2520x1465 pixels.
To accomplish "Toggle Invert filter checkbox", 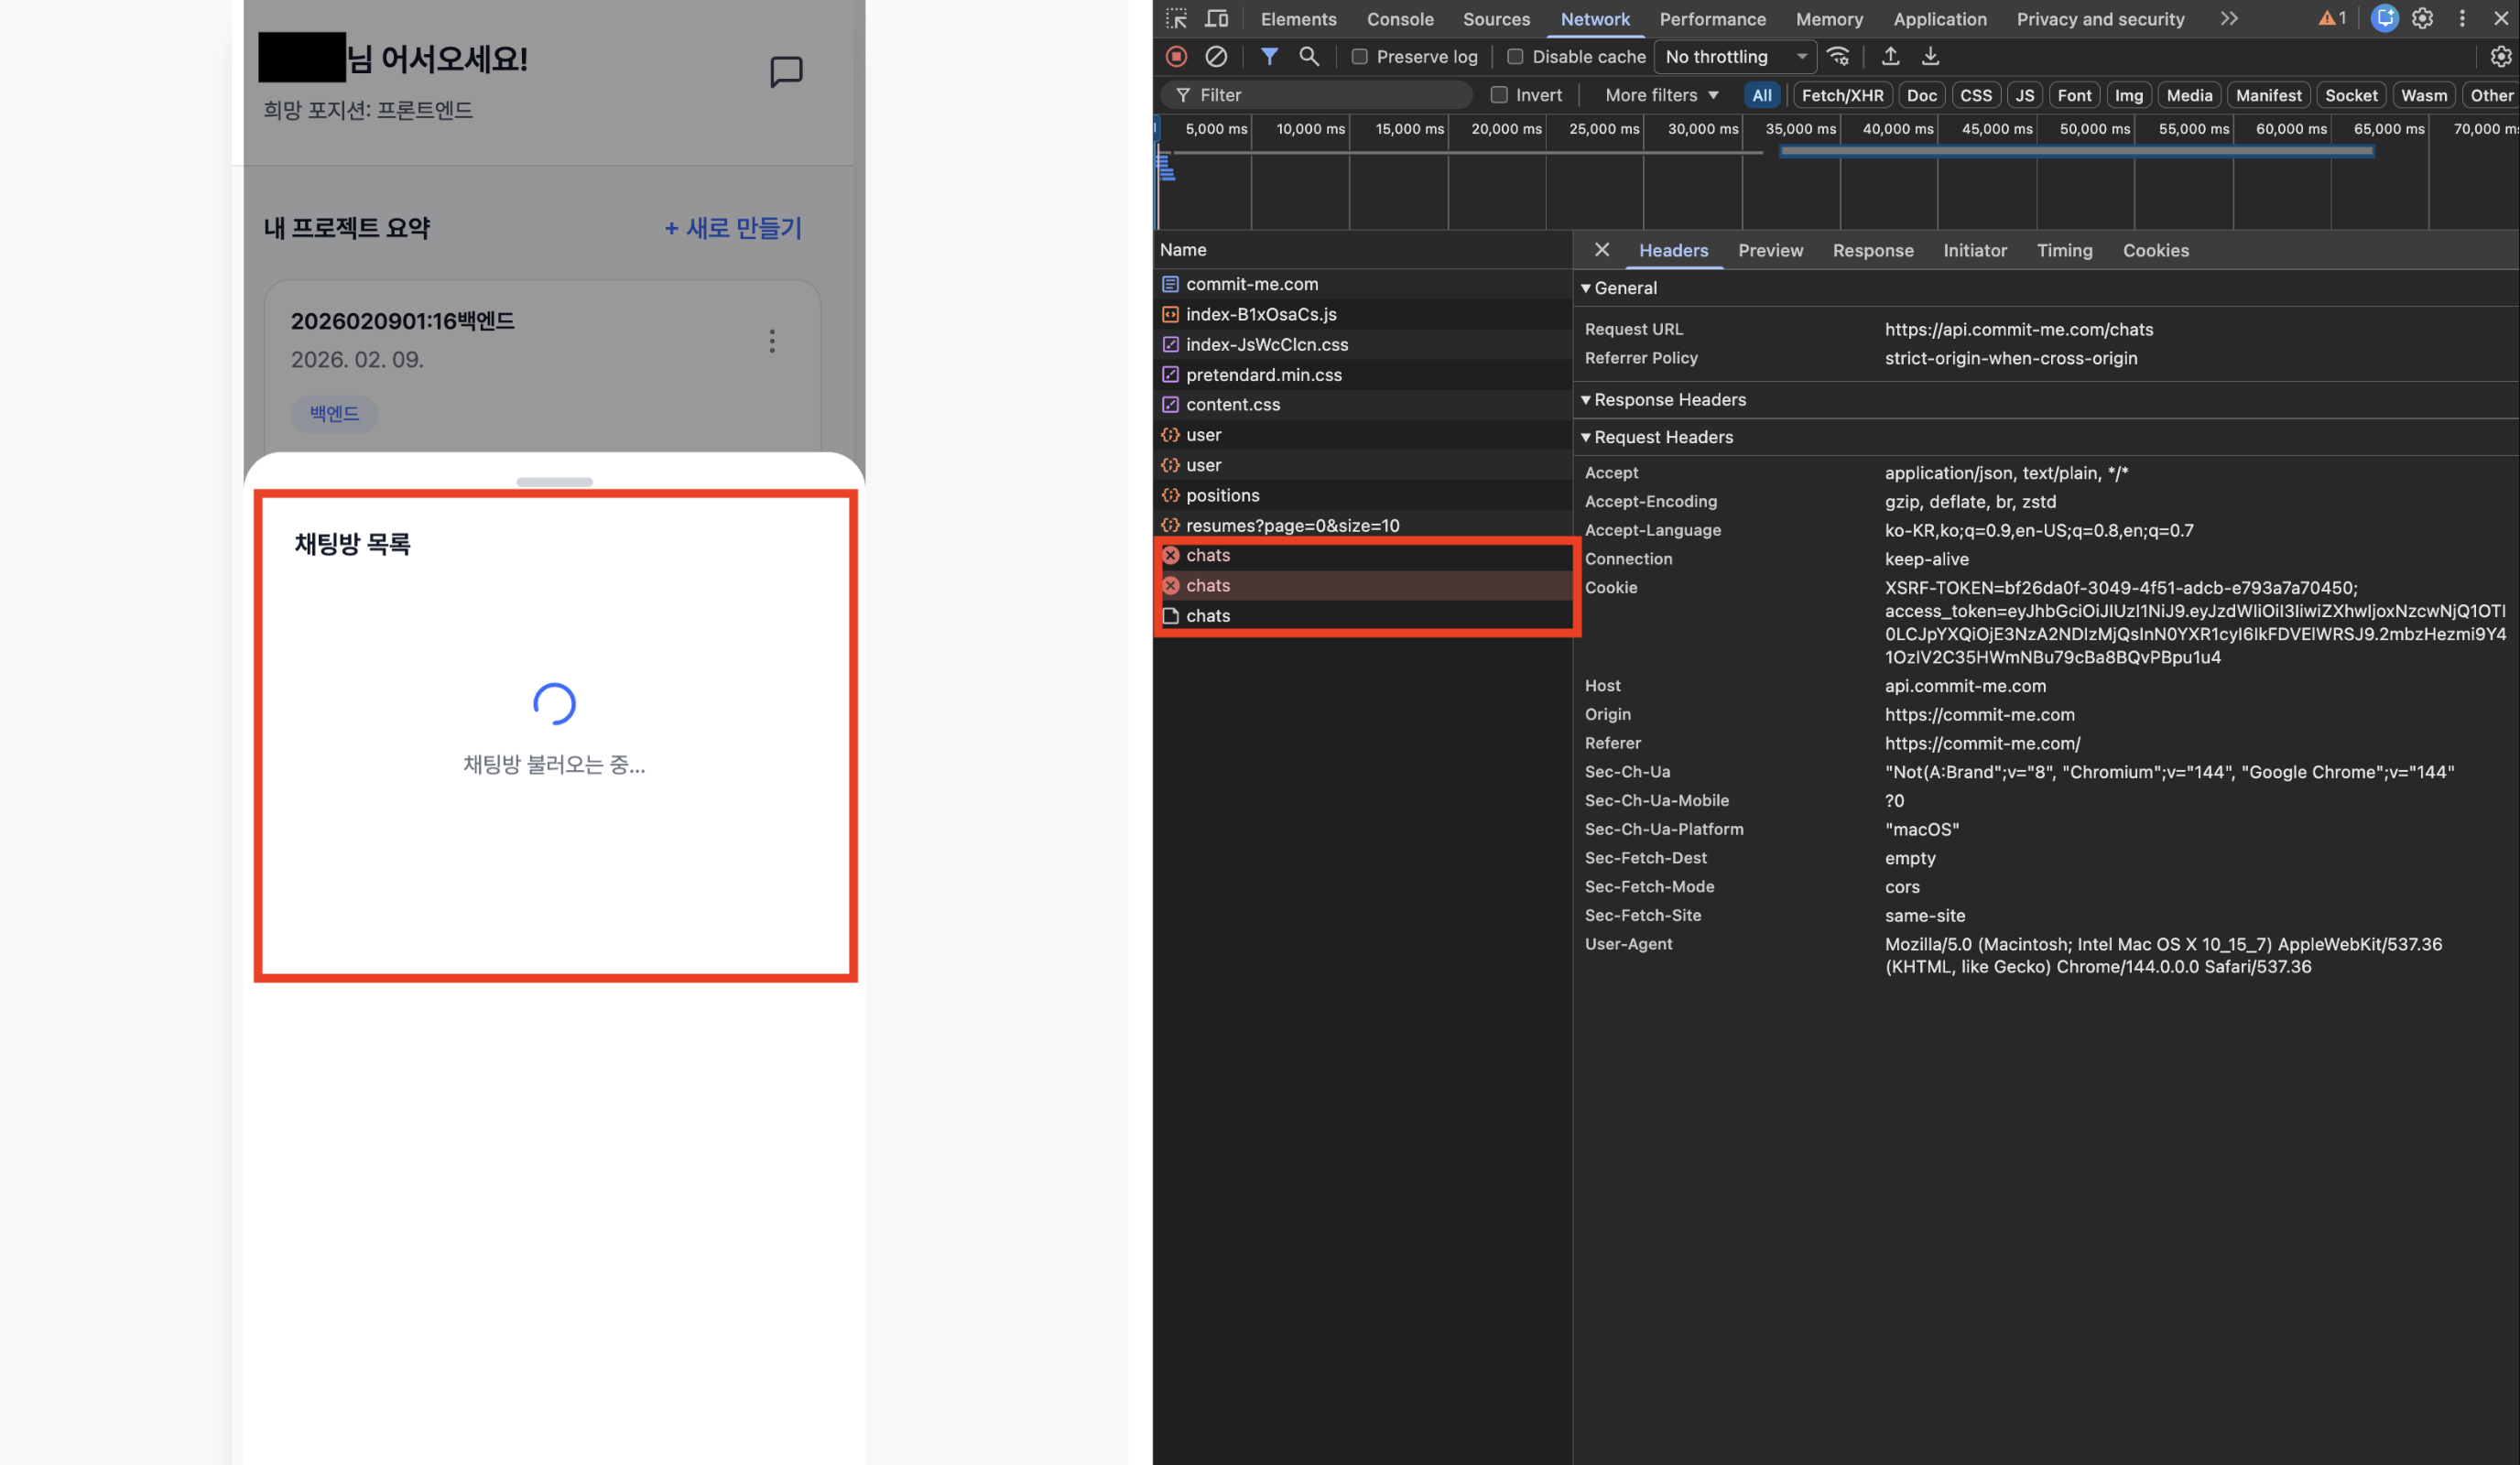I will 1499,95.
